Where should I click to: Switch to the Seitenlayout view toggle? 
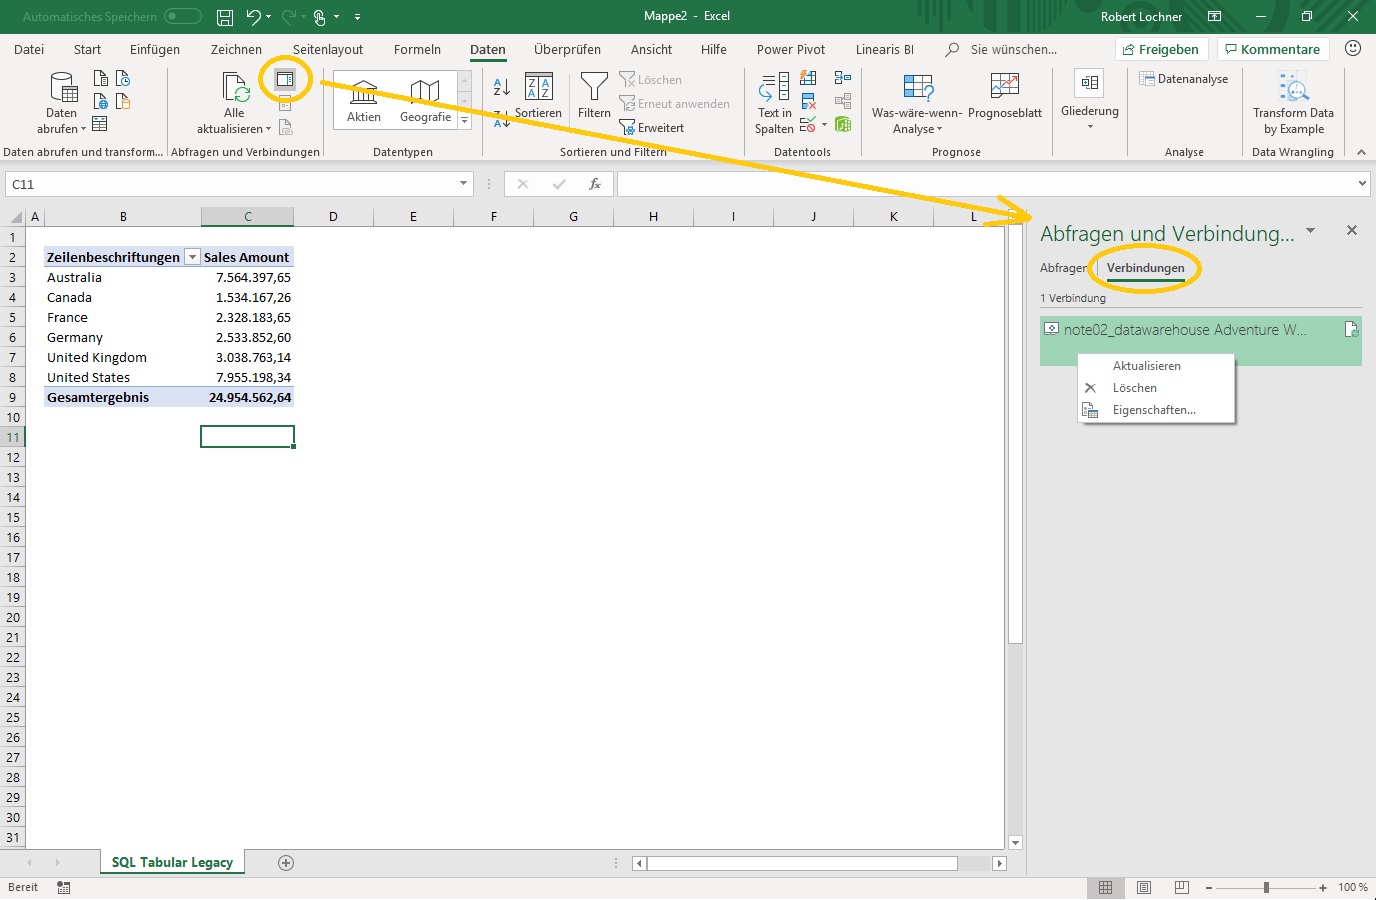(x=1143, y=887)
